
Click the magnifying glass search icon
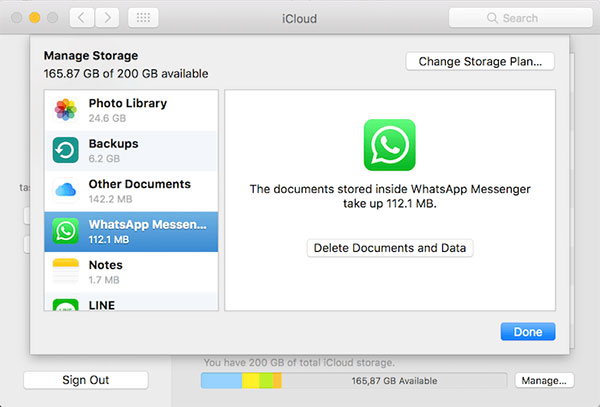[492, 18]
